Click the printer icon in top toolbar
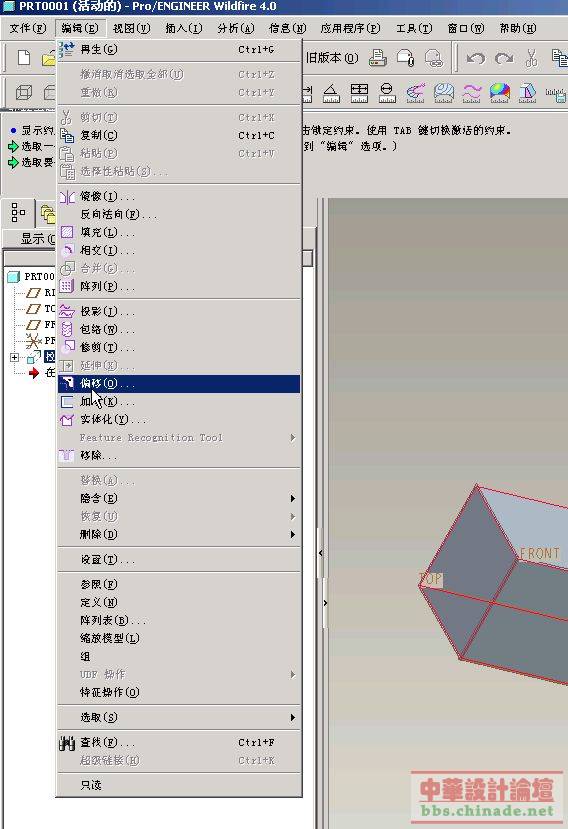 [378, 58]
